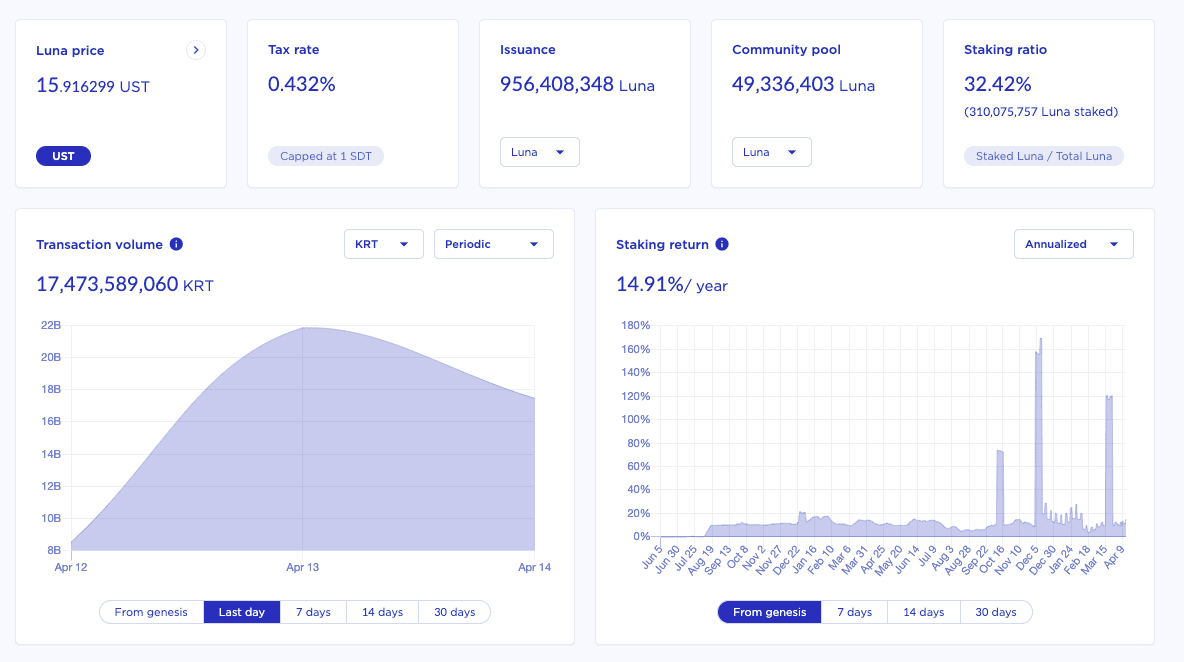The height and width of the screenshot is (662, 1184).
Task: Click the Capped at 1 SDT badge
Action: tap(325, 156)
